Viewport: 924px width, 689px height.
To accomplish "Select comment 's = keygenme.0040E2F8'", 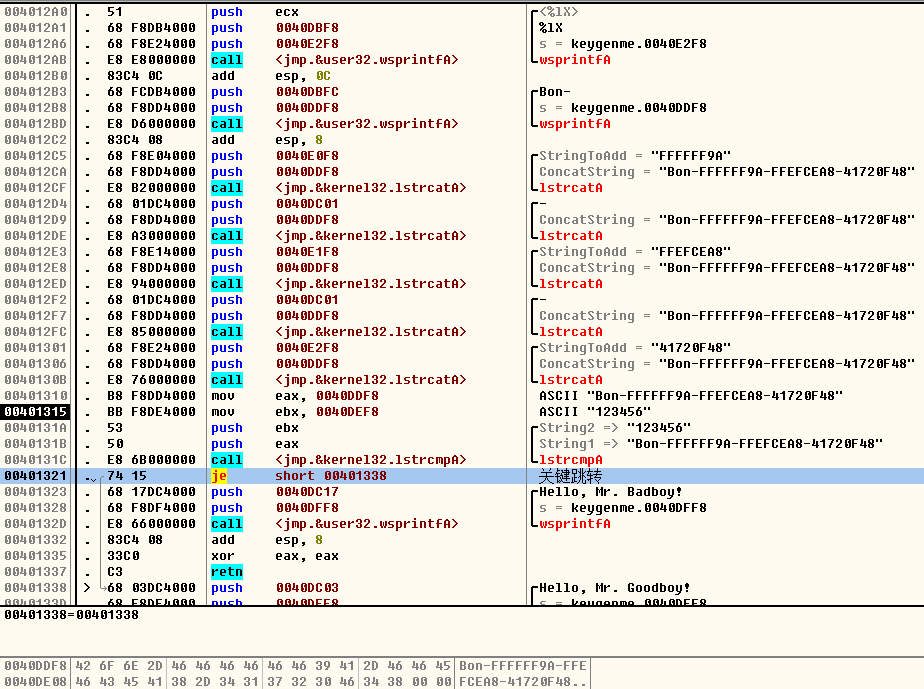I will 623,44.
